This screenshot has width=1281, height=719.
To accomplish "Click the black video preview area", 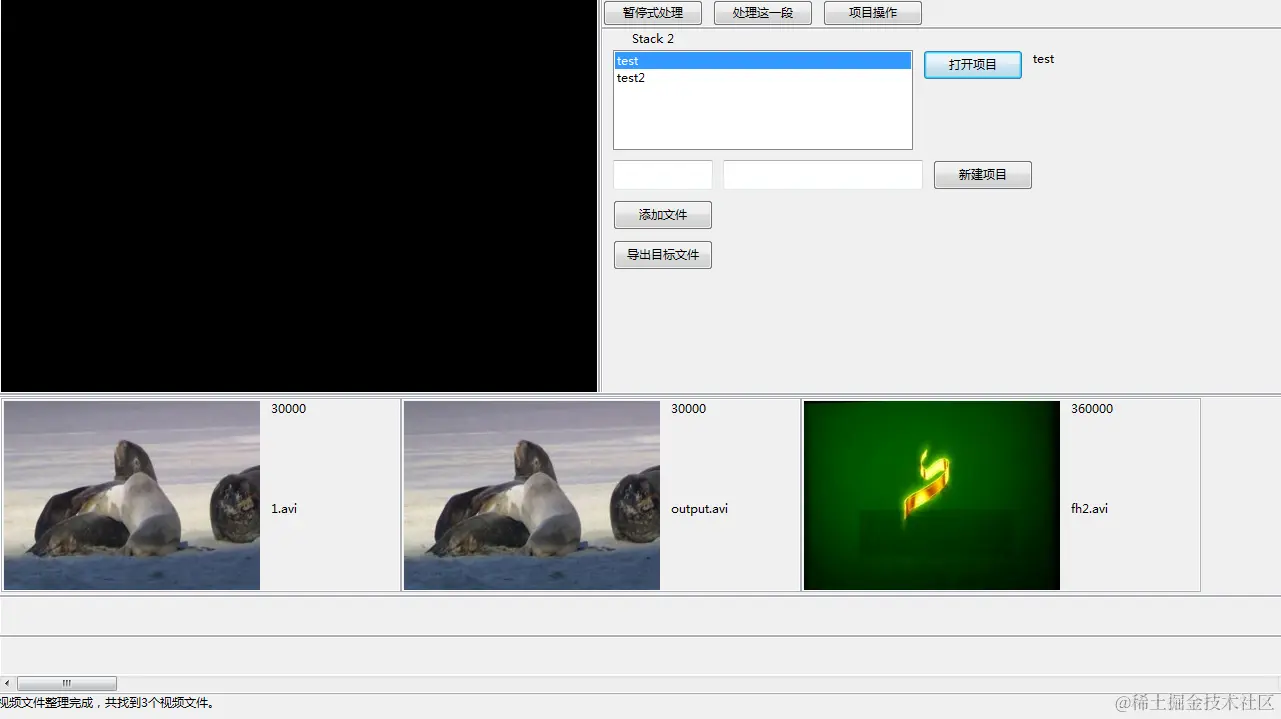I will [299, 196].
